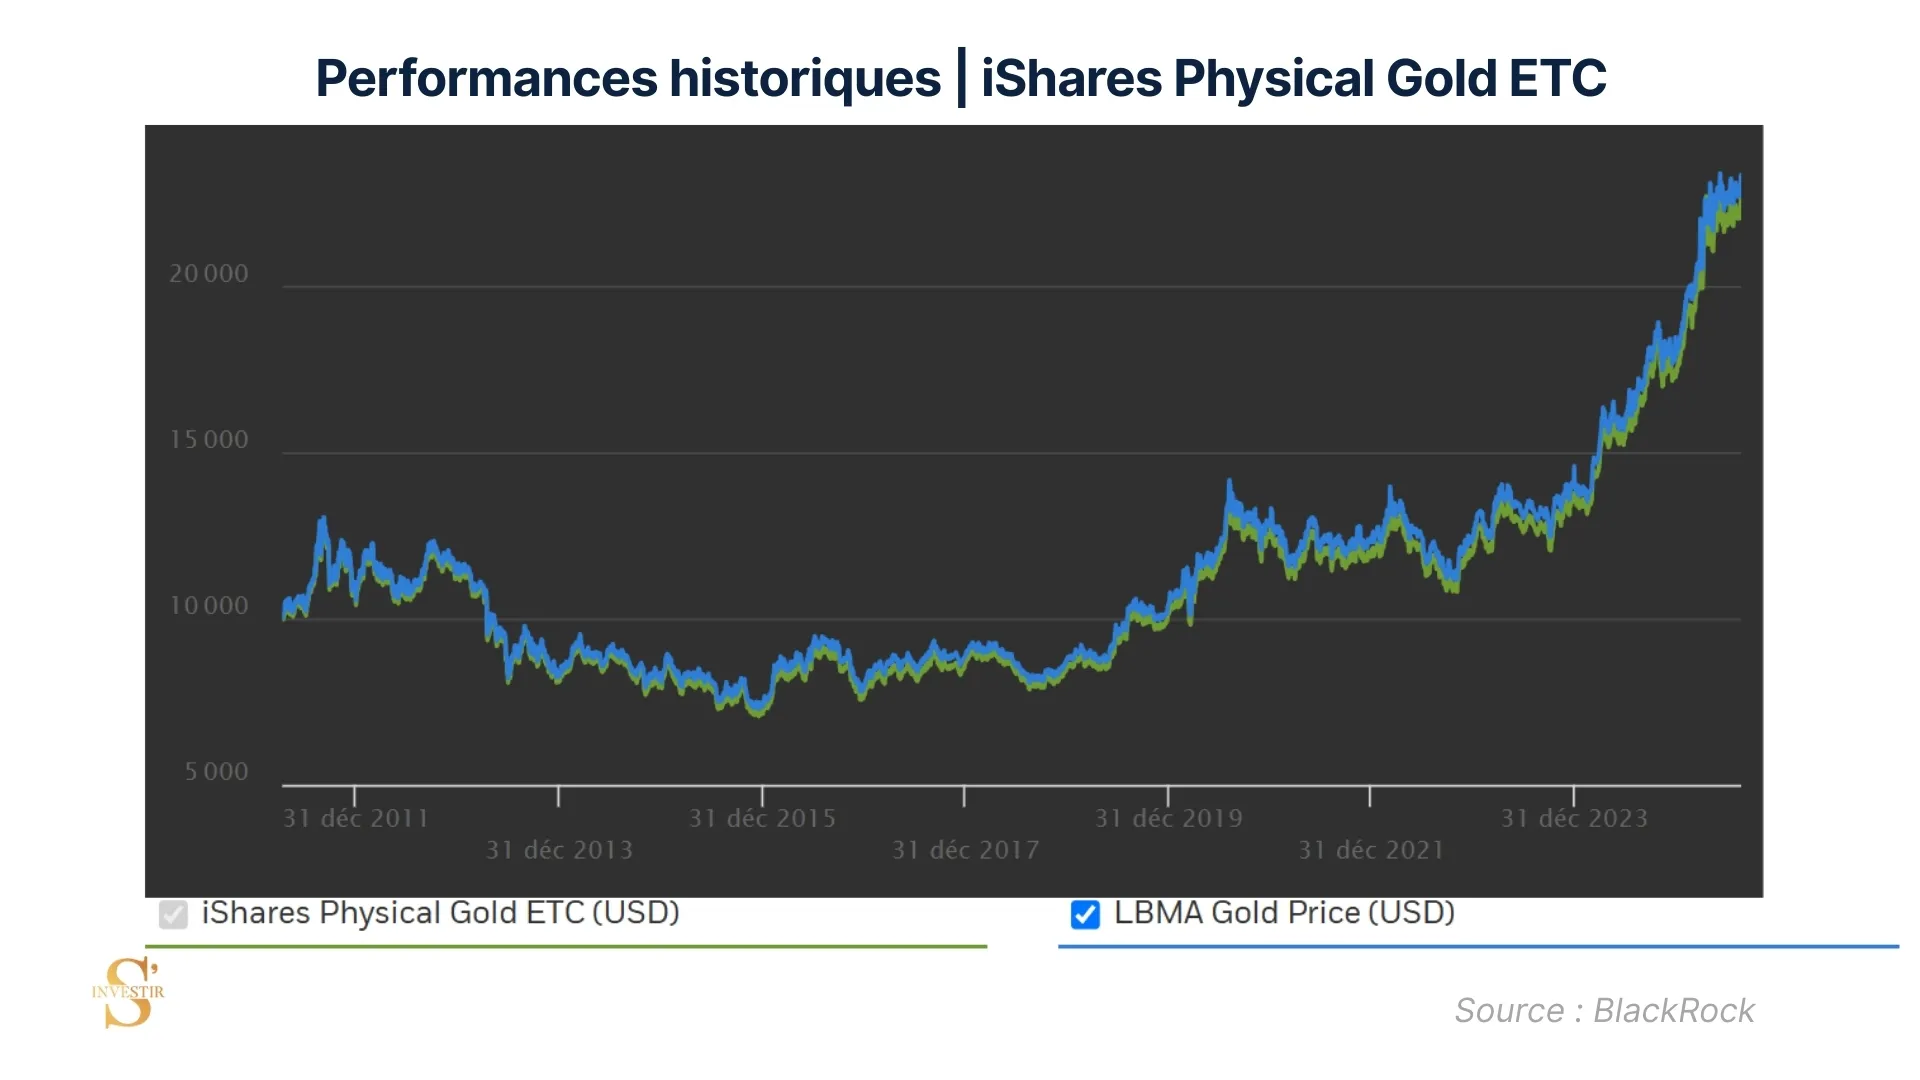Click the 31 déc 2013 axis label
The width and height of the screenshot is (1920, 1080).
coord(559,851)
